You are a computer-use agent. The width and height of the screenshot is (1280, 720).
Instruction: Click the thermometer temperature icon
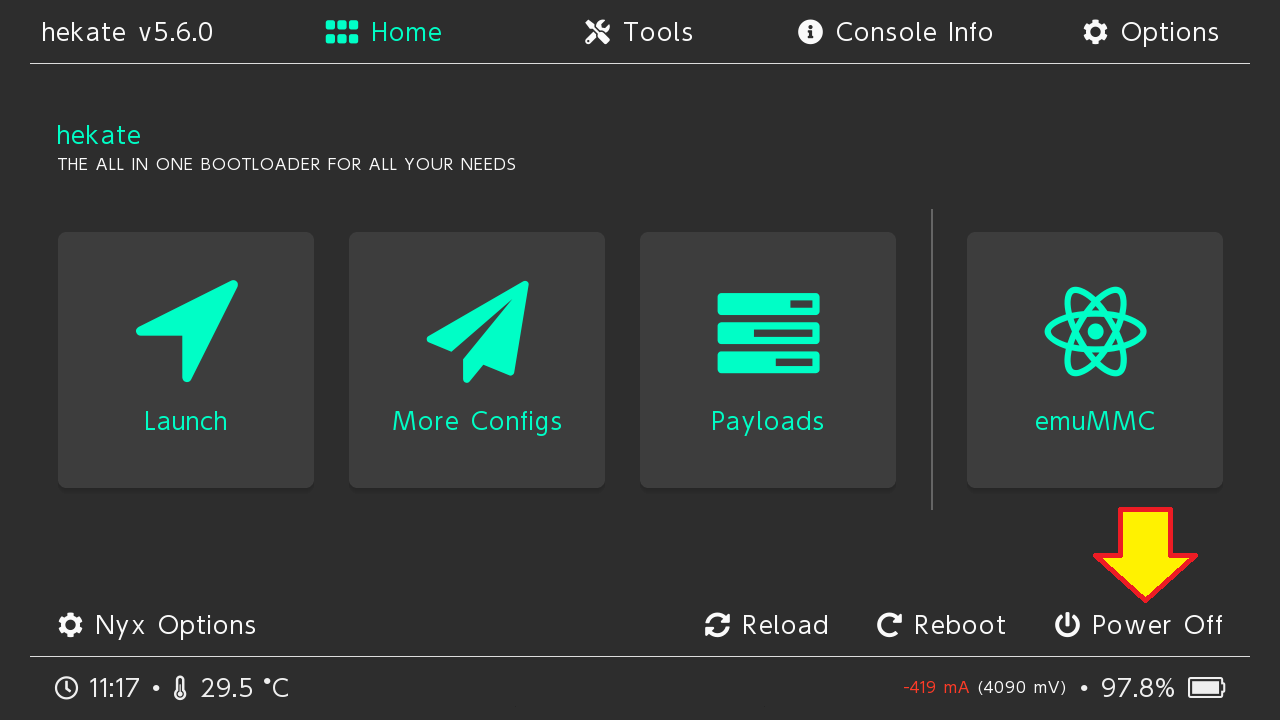coord(180,688)
